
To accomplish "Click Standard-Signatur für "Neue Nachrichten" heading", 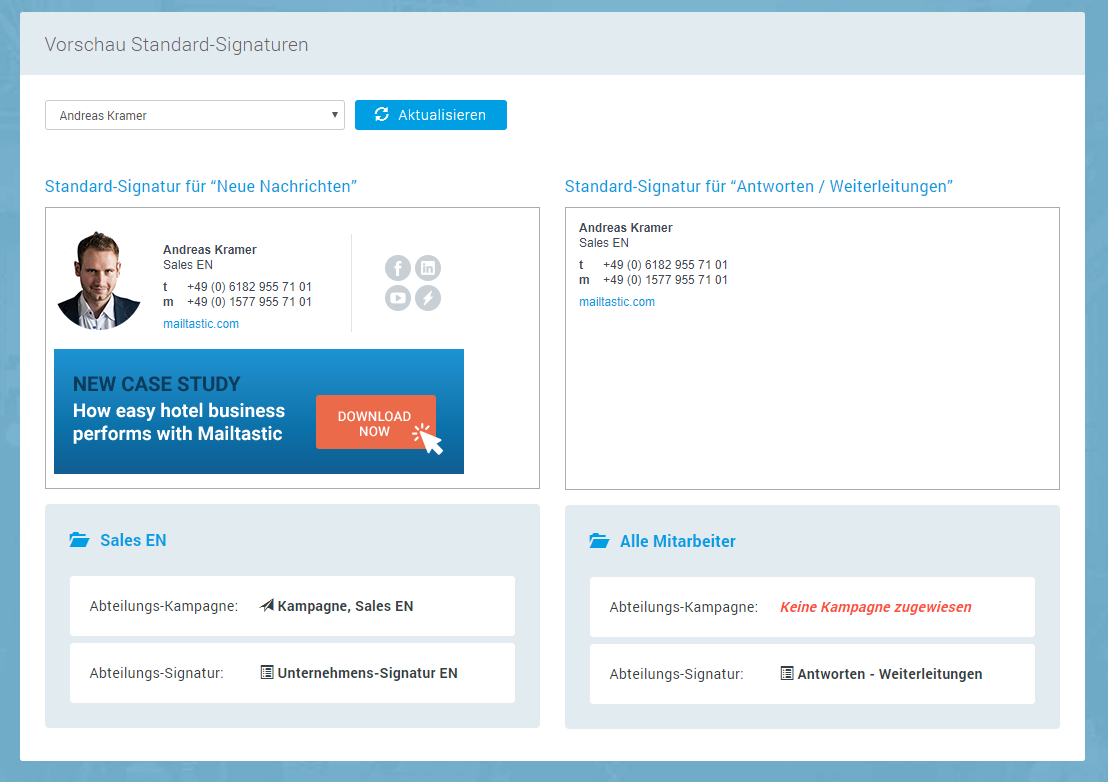I will tap(201, 186).
